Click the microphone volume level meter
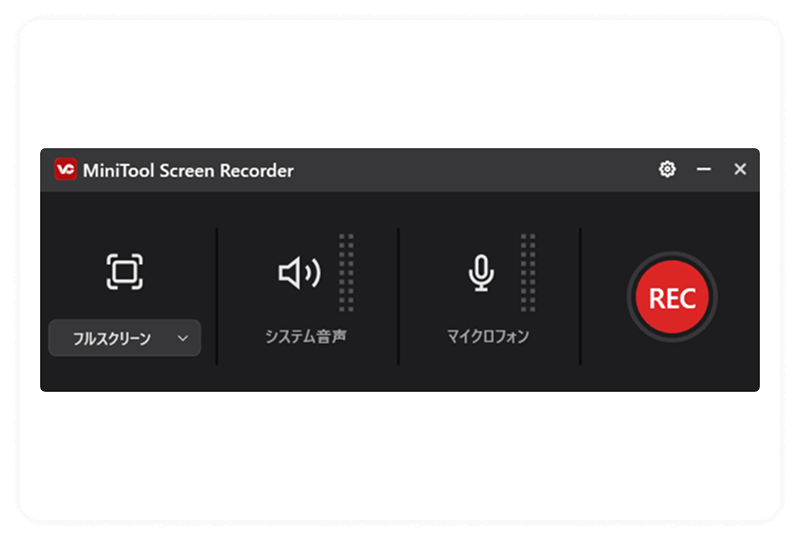Screen dimensions: 800x540 [528, 273]
